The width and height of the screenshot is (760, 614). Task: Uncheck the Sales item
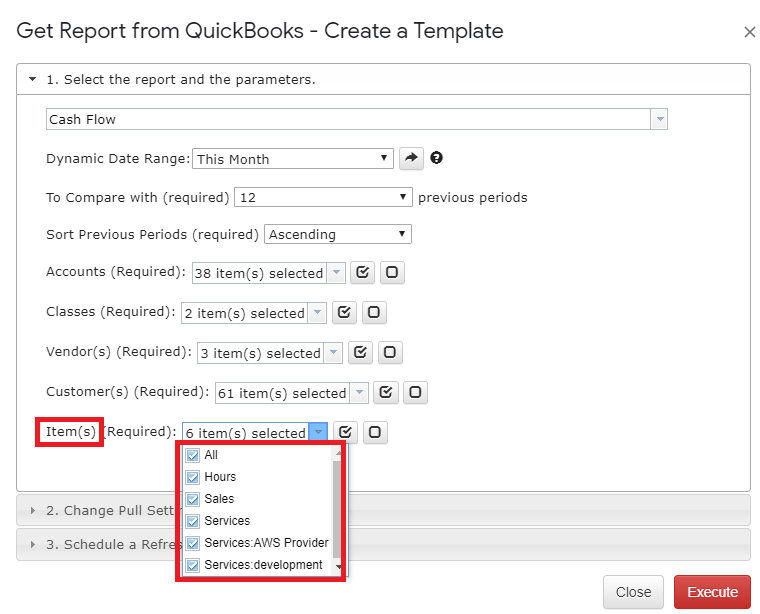tap(192, 499)
